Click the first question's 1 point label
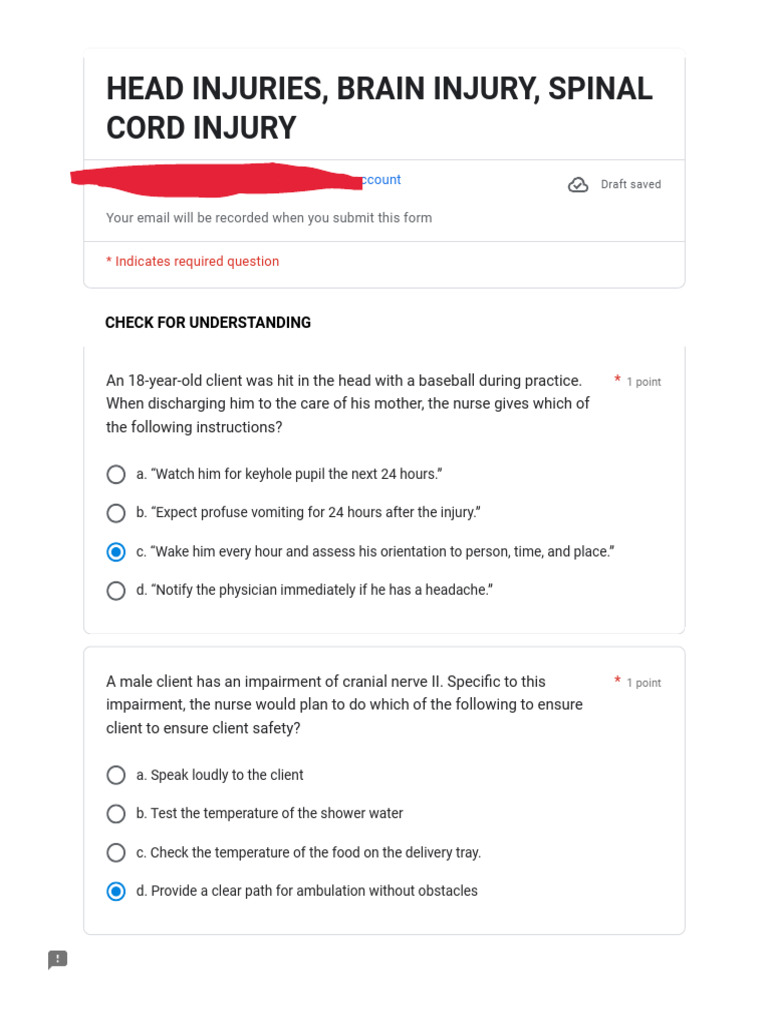Viewport: 768px width, 1024px height. click(644, 382)
